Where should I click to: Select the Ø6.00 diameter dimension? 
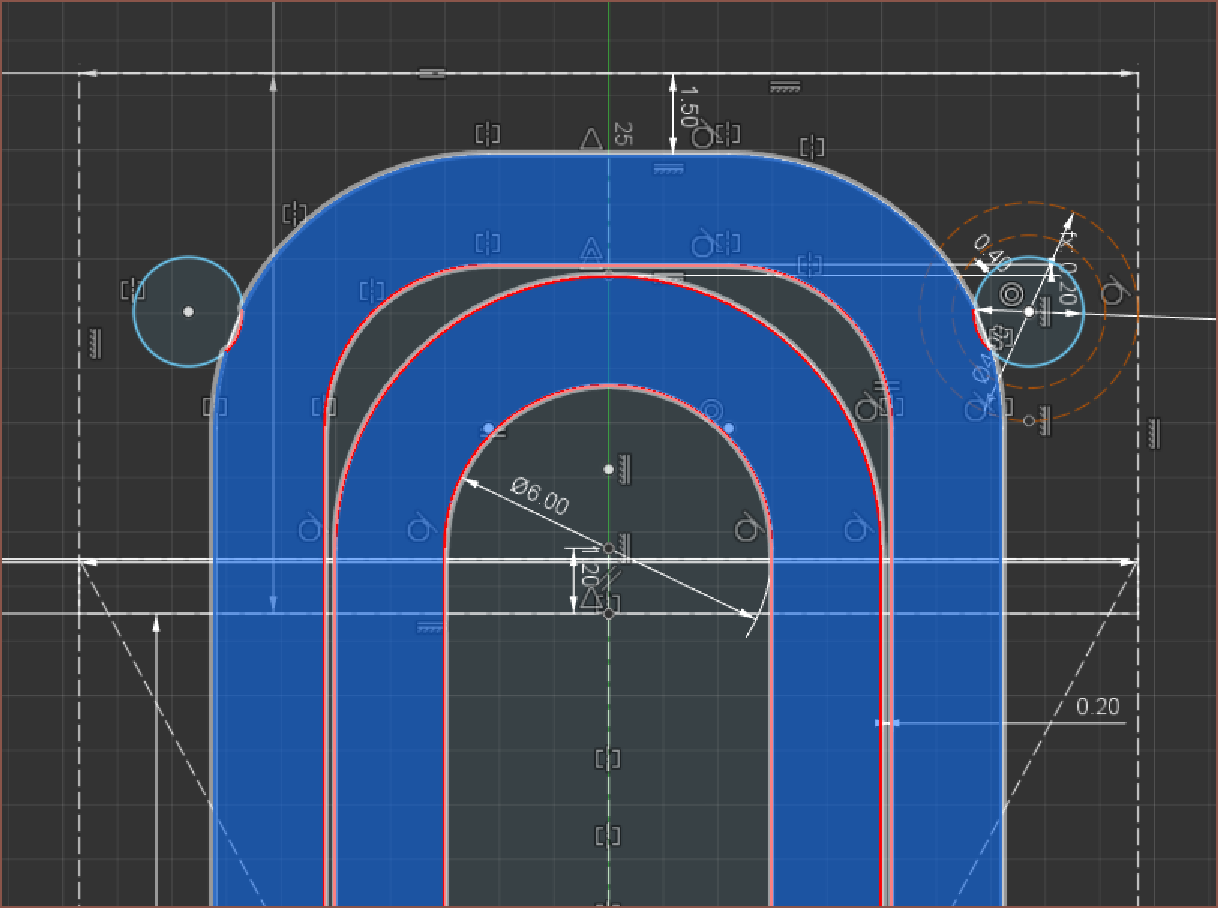pyautogui.click(x=540, y=496)
